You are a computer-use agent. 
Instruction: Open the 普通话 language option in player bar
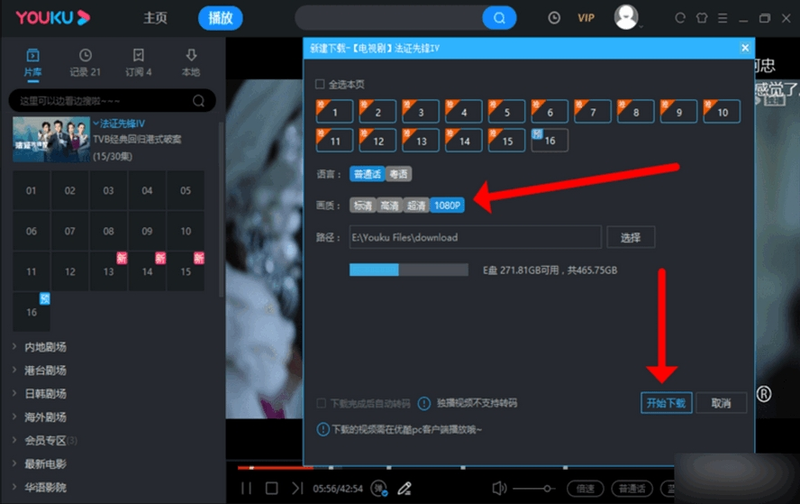click(632, 488)
